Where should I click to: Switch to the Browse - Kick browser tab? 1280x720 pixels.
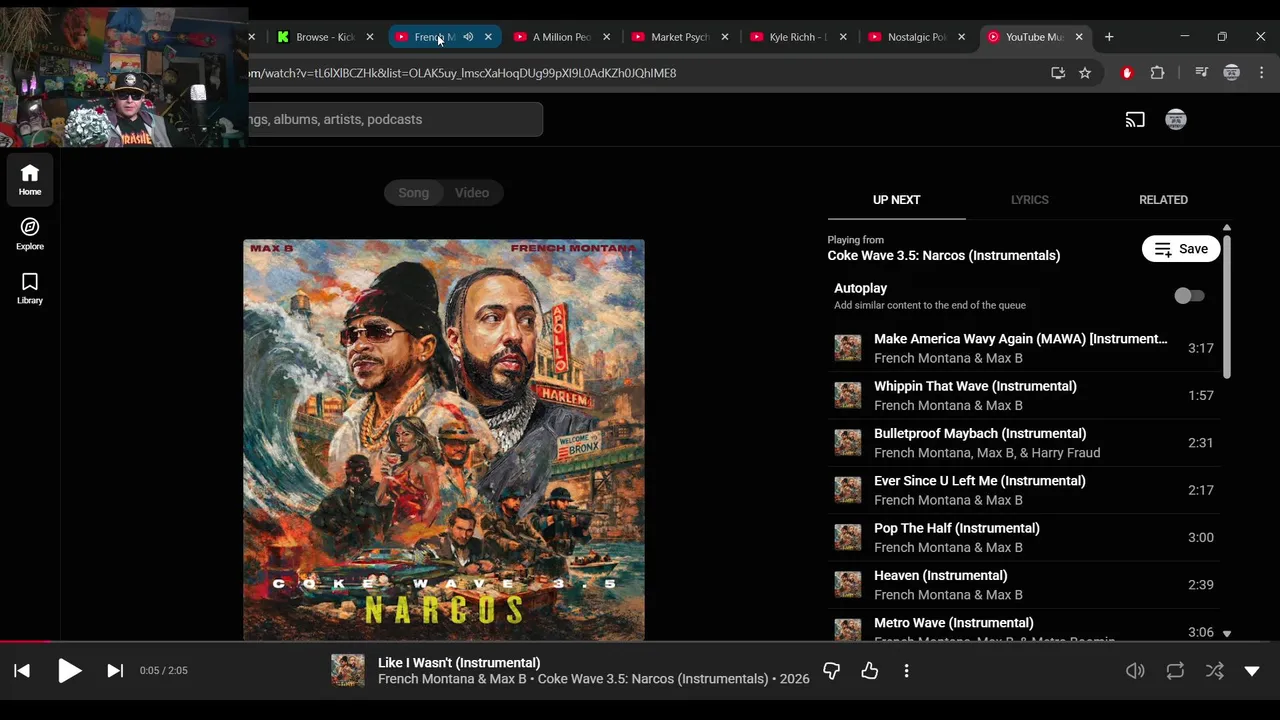pyautogui.click(x=324, y=37)
